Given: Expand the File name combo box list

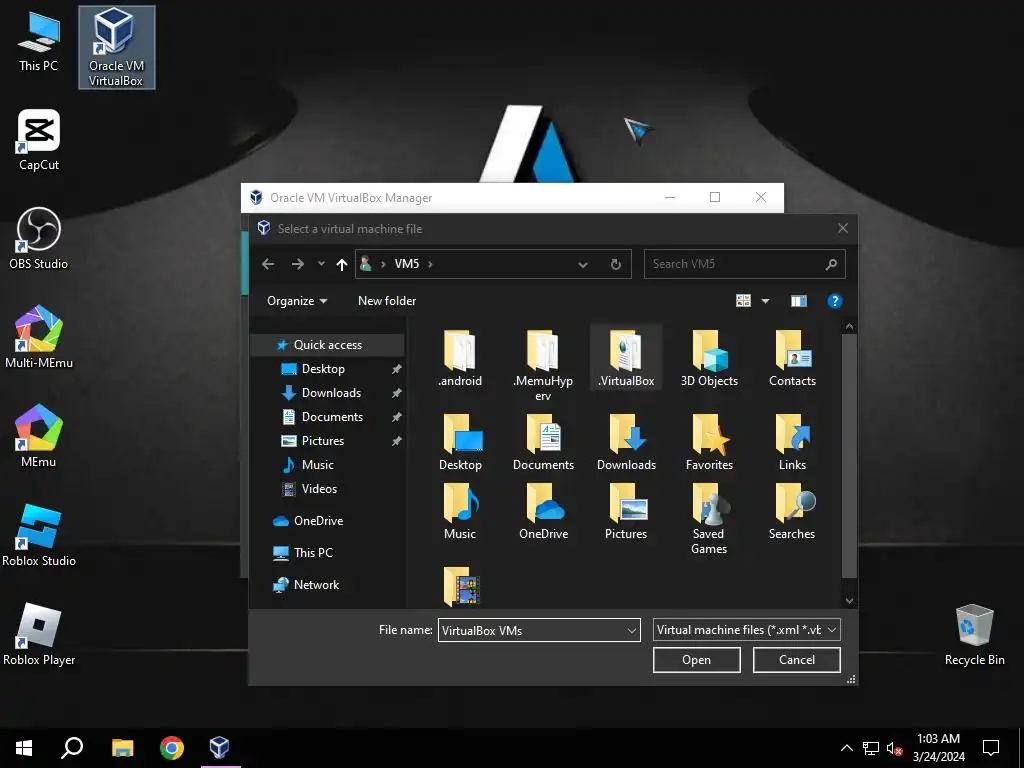Looking at the screenshot, I should coord(632,631).
